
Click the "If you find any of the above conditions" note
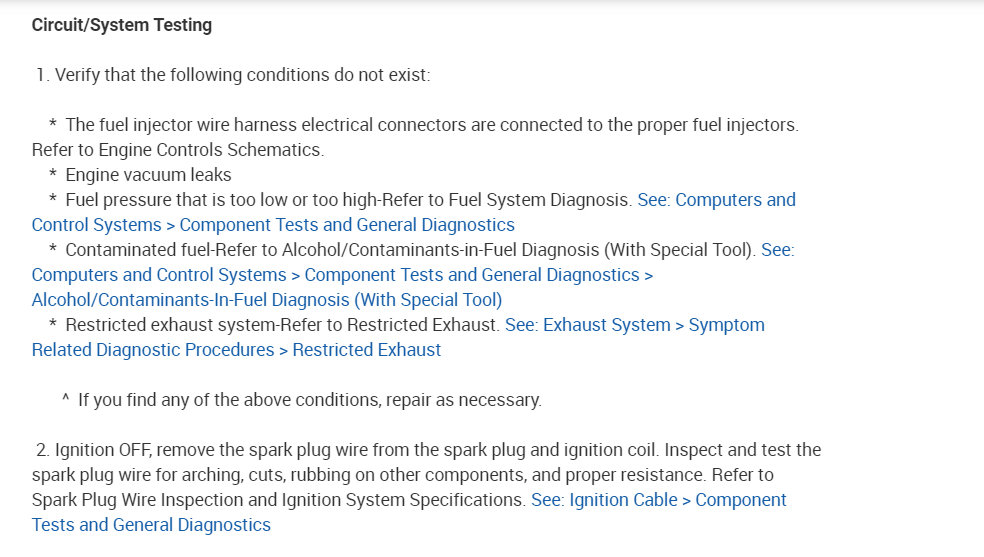(x=309, y=400)
